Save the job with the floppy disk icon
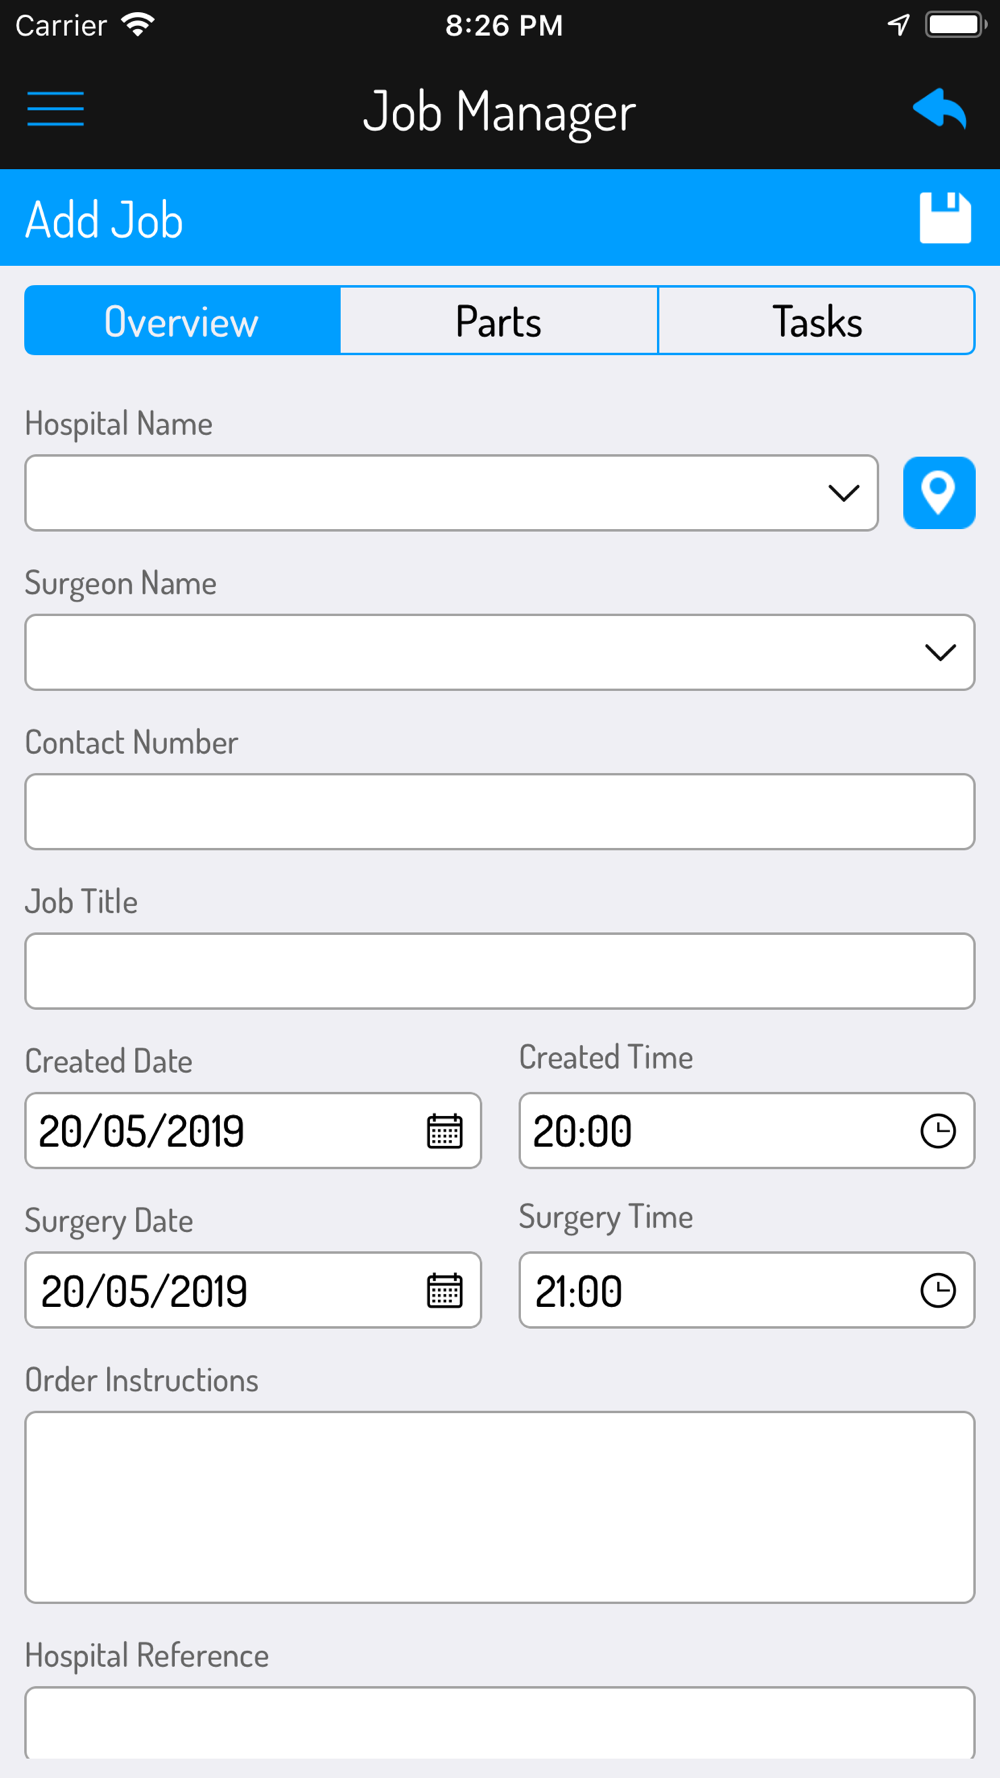The height and width of the screenshot is (1778, 1000). coord(945,218)
